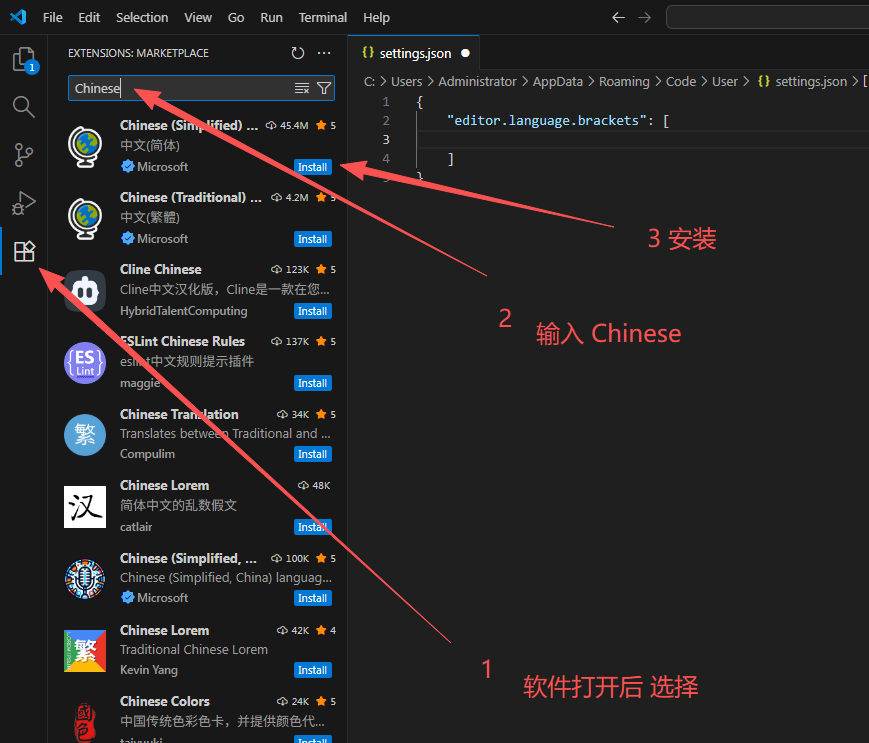The height and width of the screenshot is (743, 869).
Task: Select the ESLint Chinese Rules icon
Action: 85,363
